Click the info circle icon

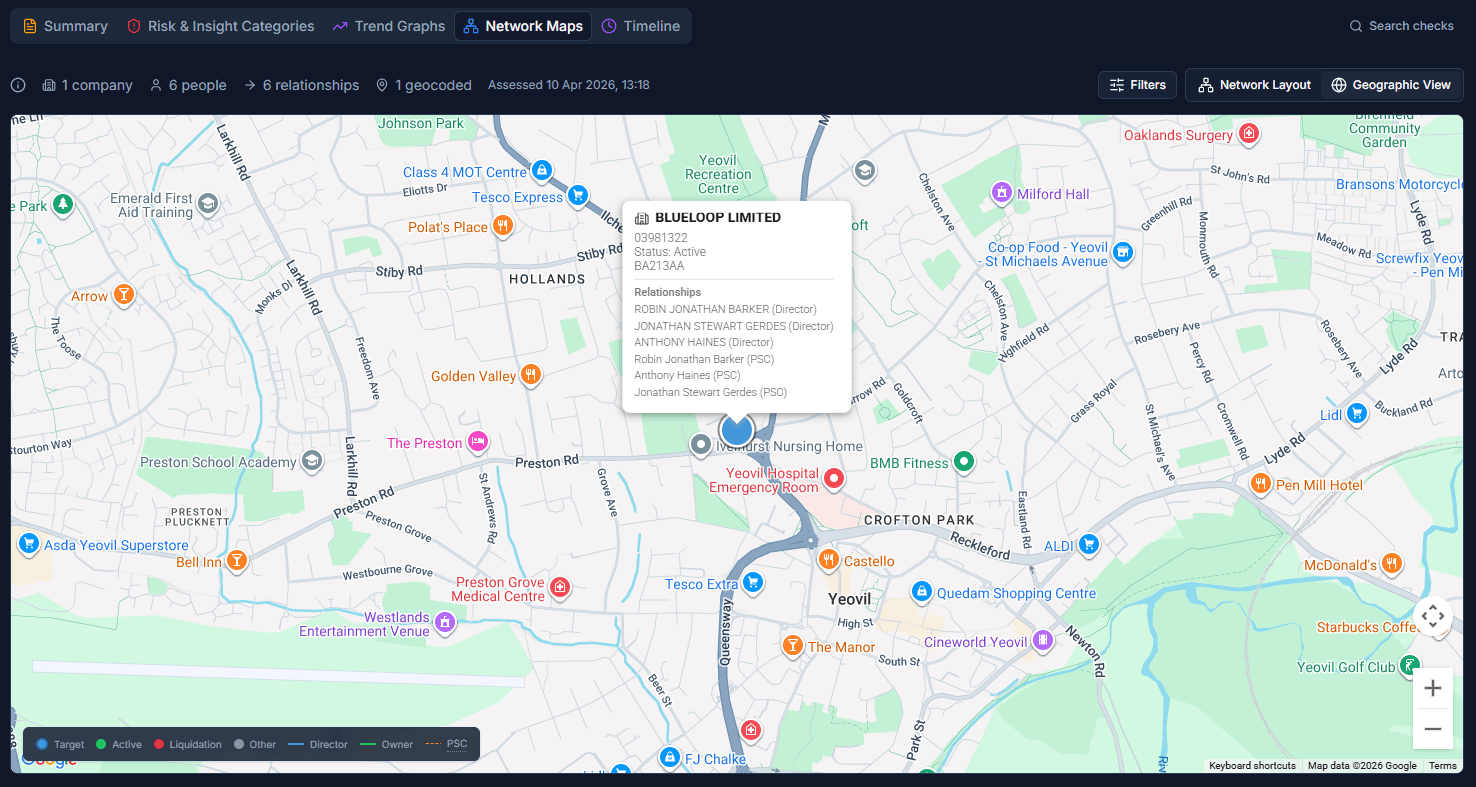(18, 85)
